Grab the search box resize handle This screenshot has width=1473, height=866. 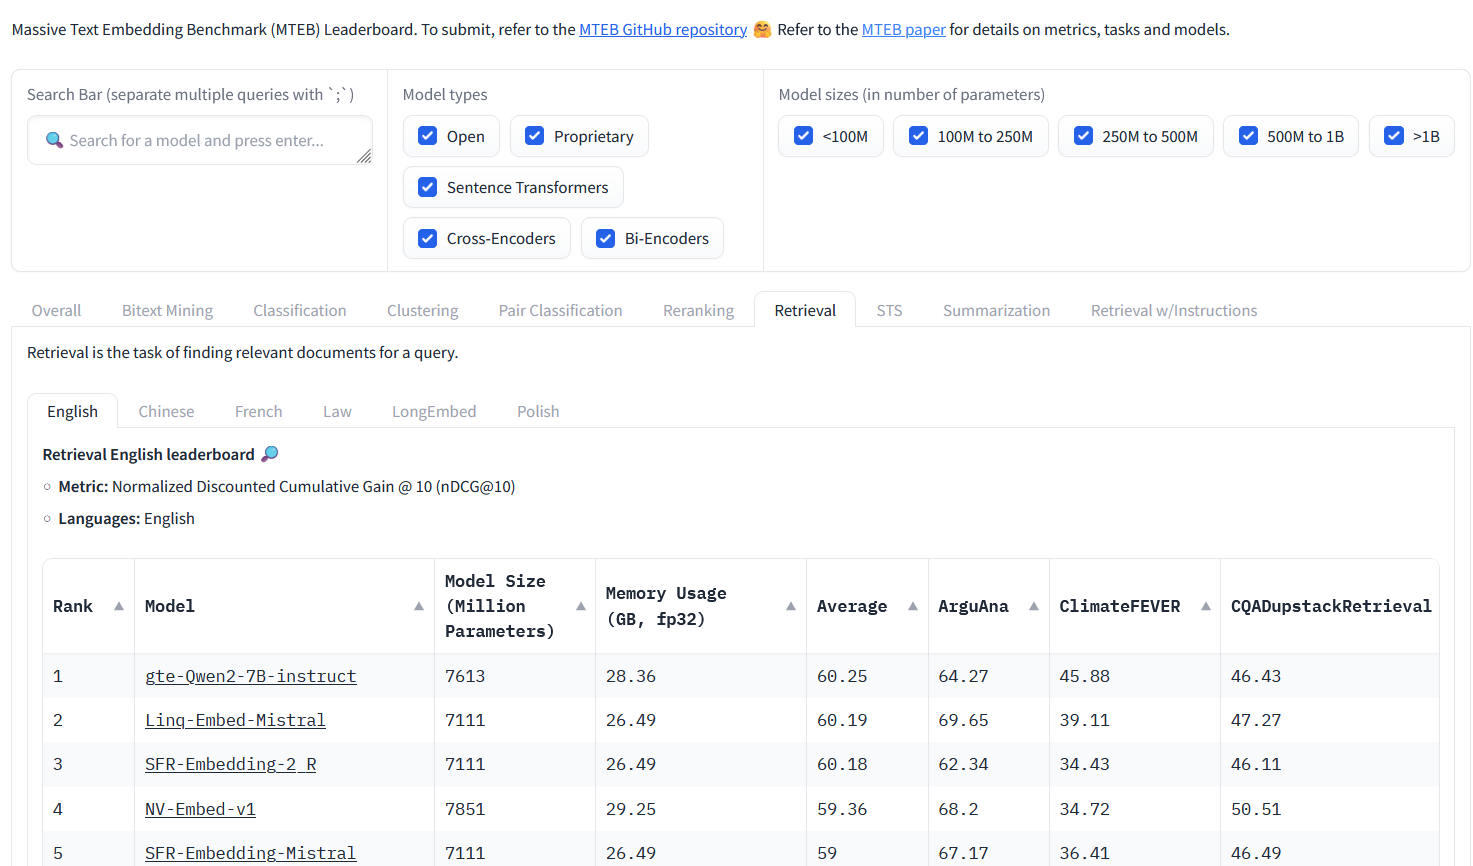pos(364,156)
